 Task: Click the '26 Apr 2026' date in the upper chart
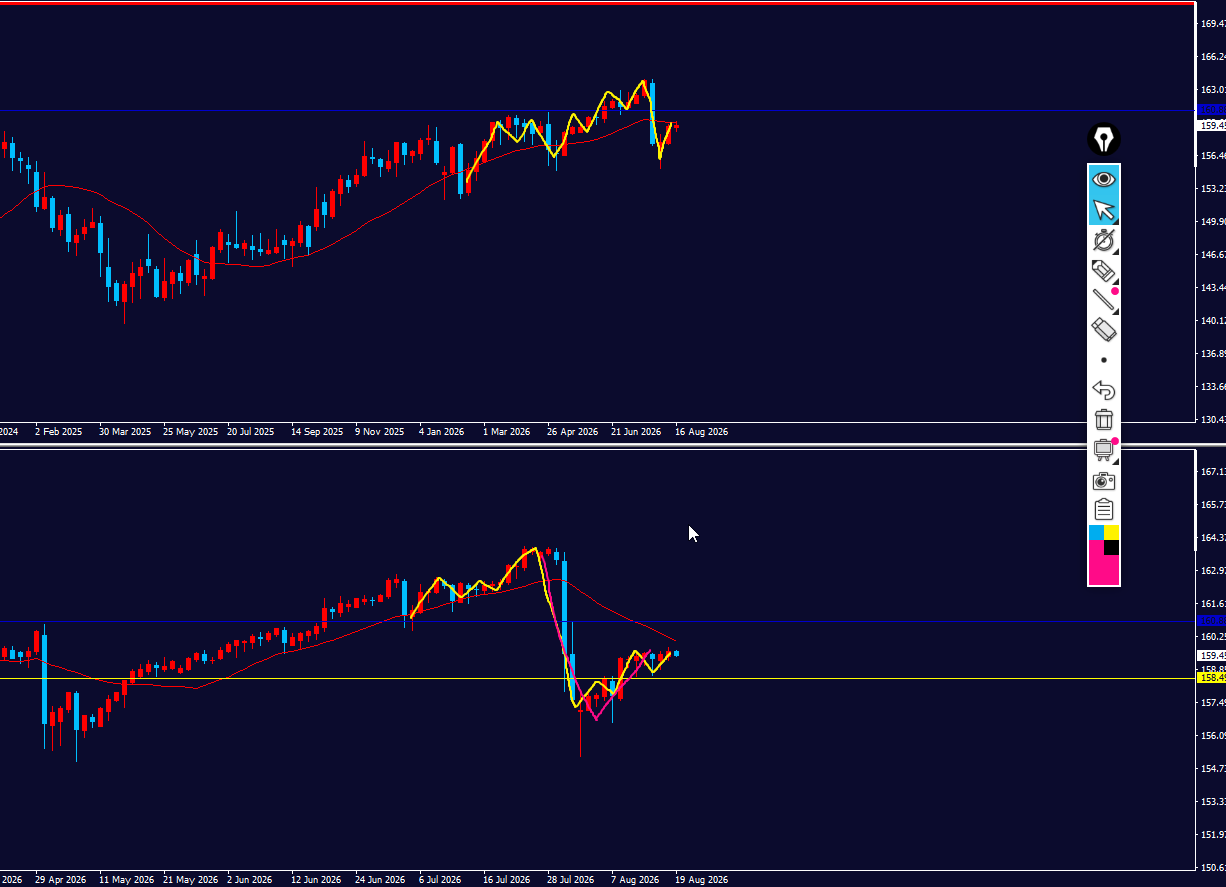point(573,432)
